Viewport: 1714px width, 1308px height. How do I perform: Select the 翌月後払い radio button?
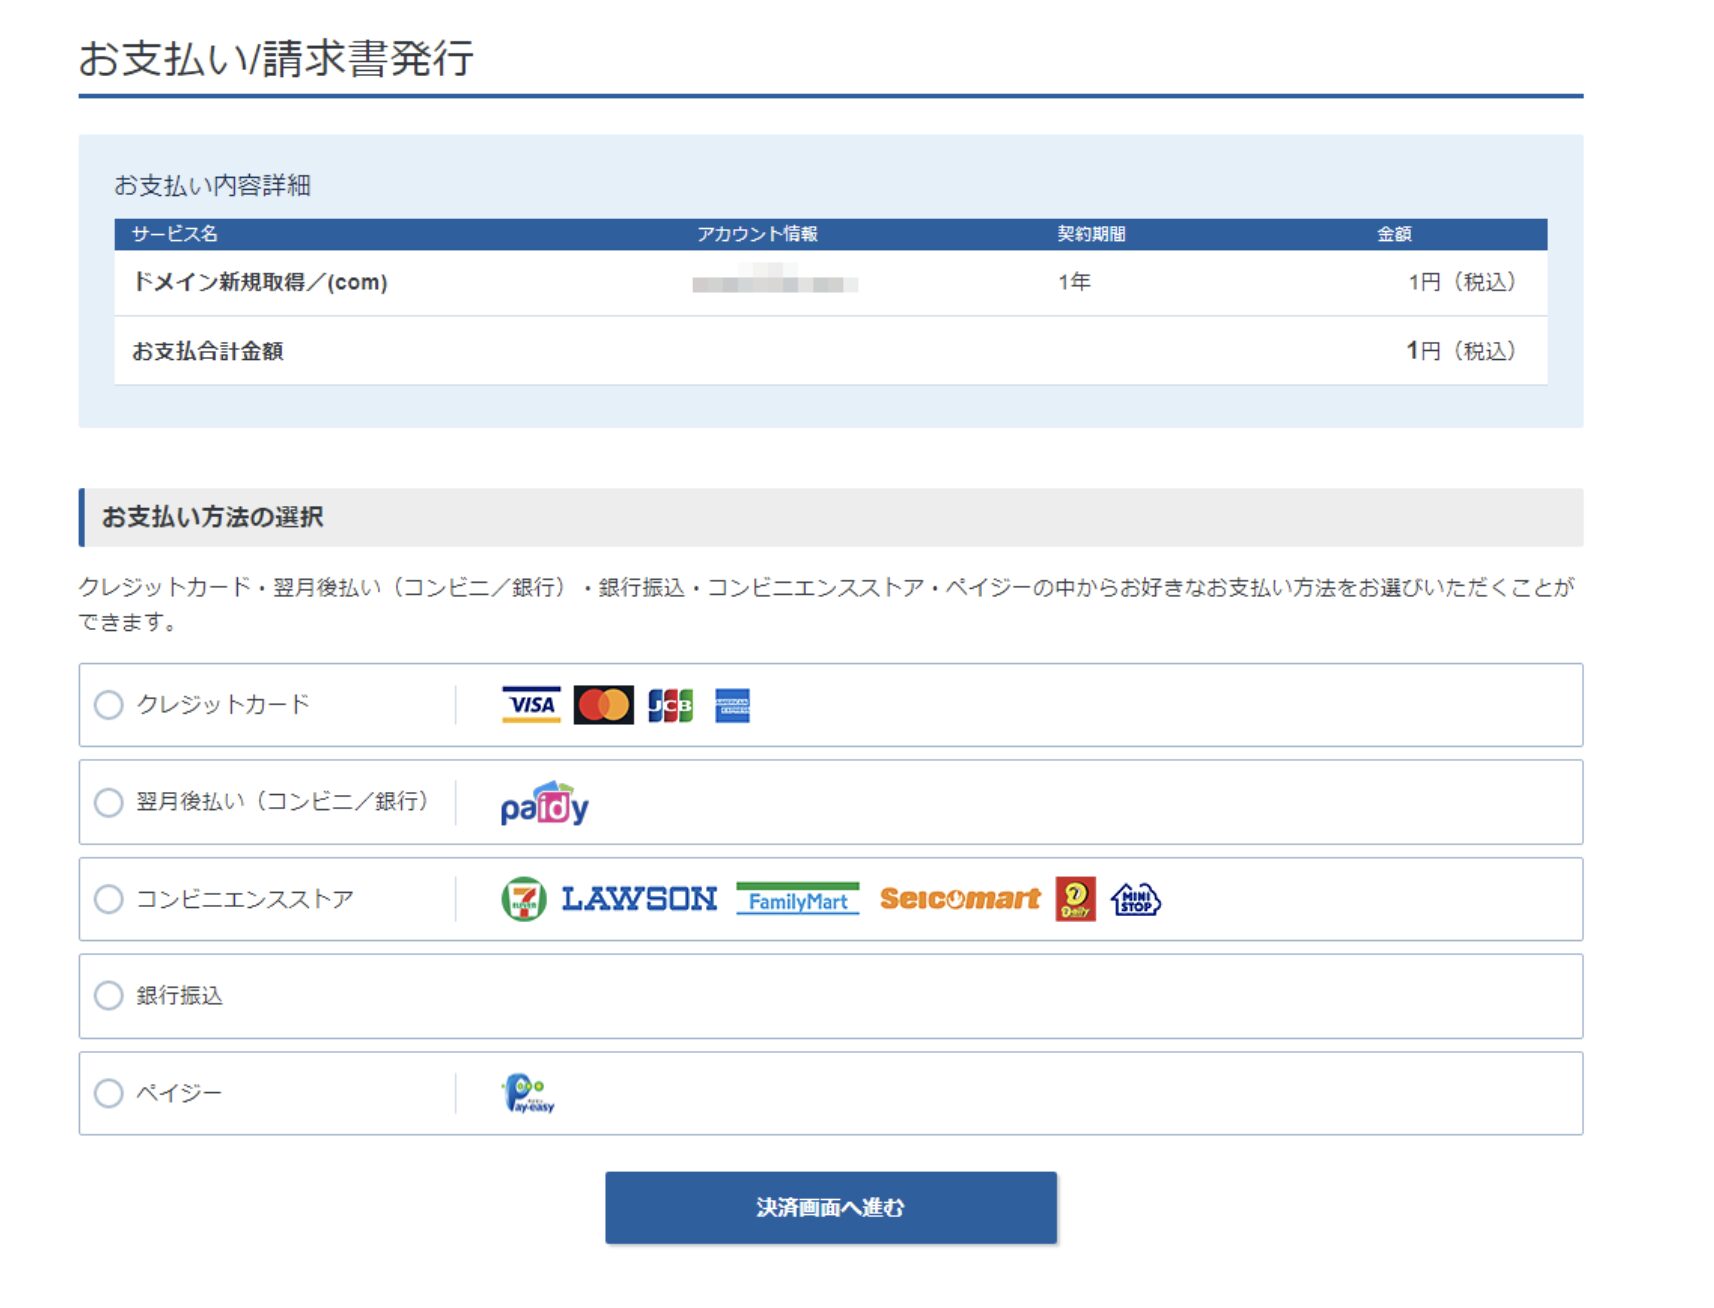(x=108, y=802)
